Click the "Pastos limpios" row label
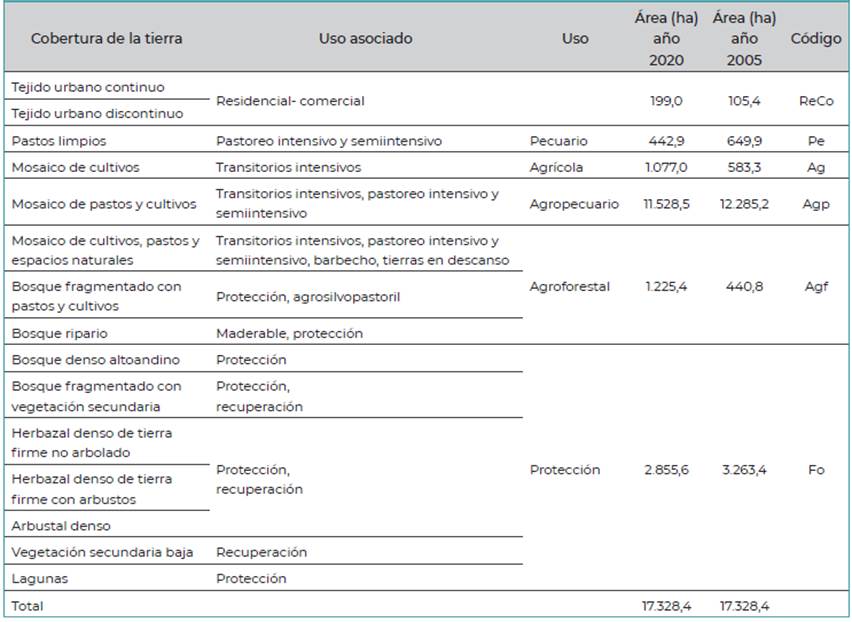This screenshot has width=852, height=622. [x=58, y=141]
